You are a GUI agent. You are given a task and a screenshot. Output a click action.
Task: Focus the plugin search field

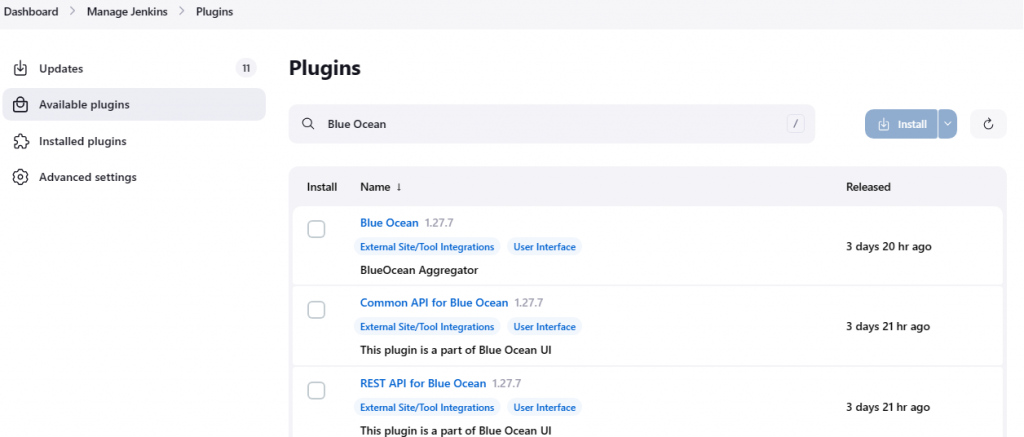[x=550, y=124]
